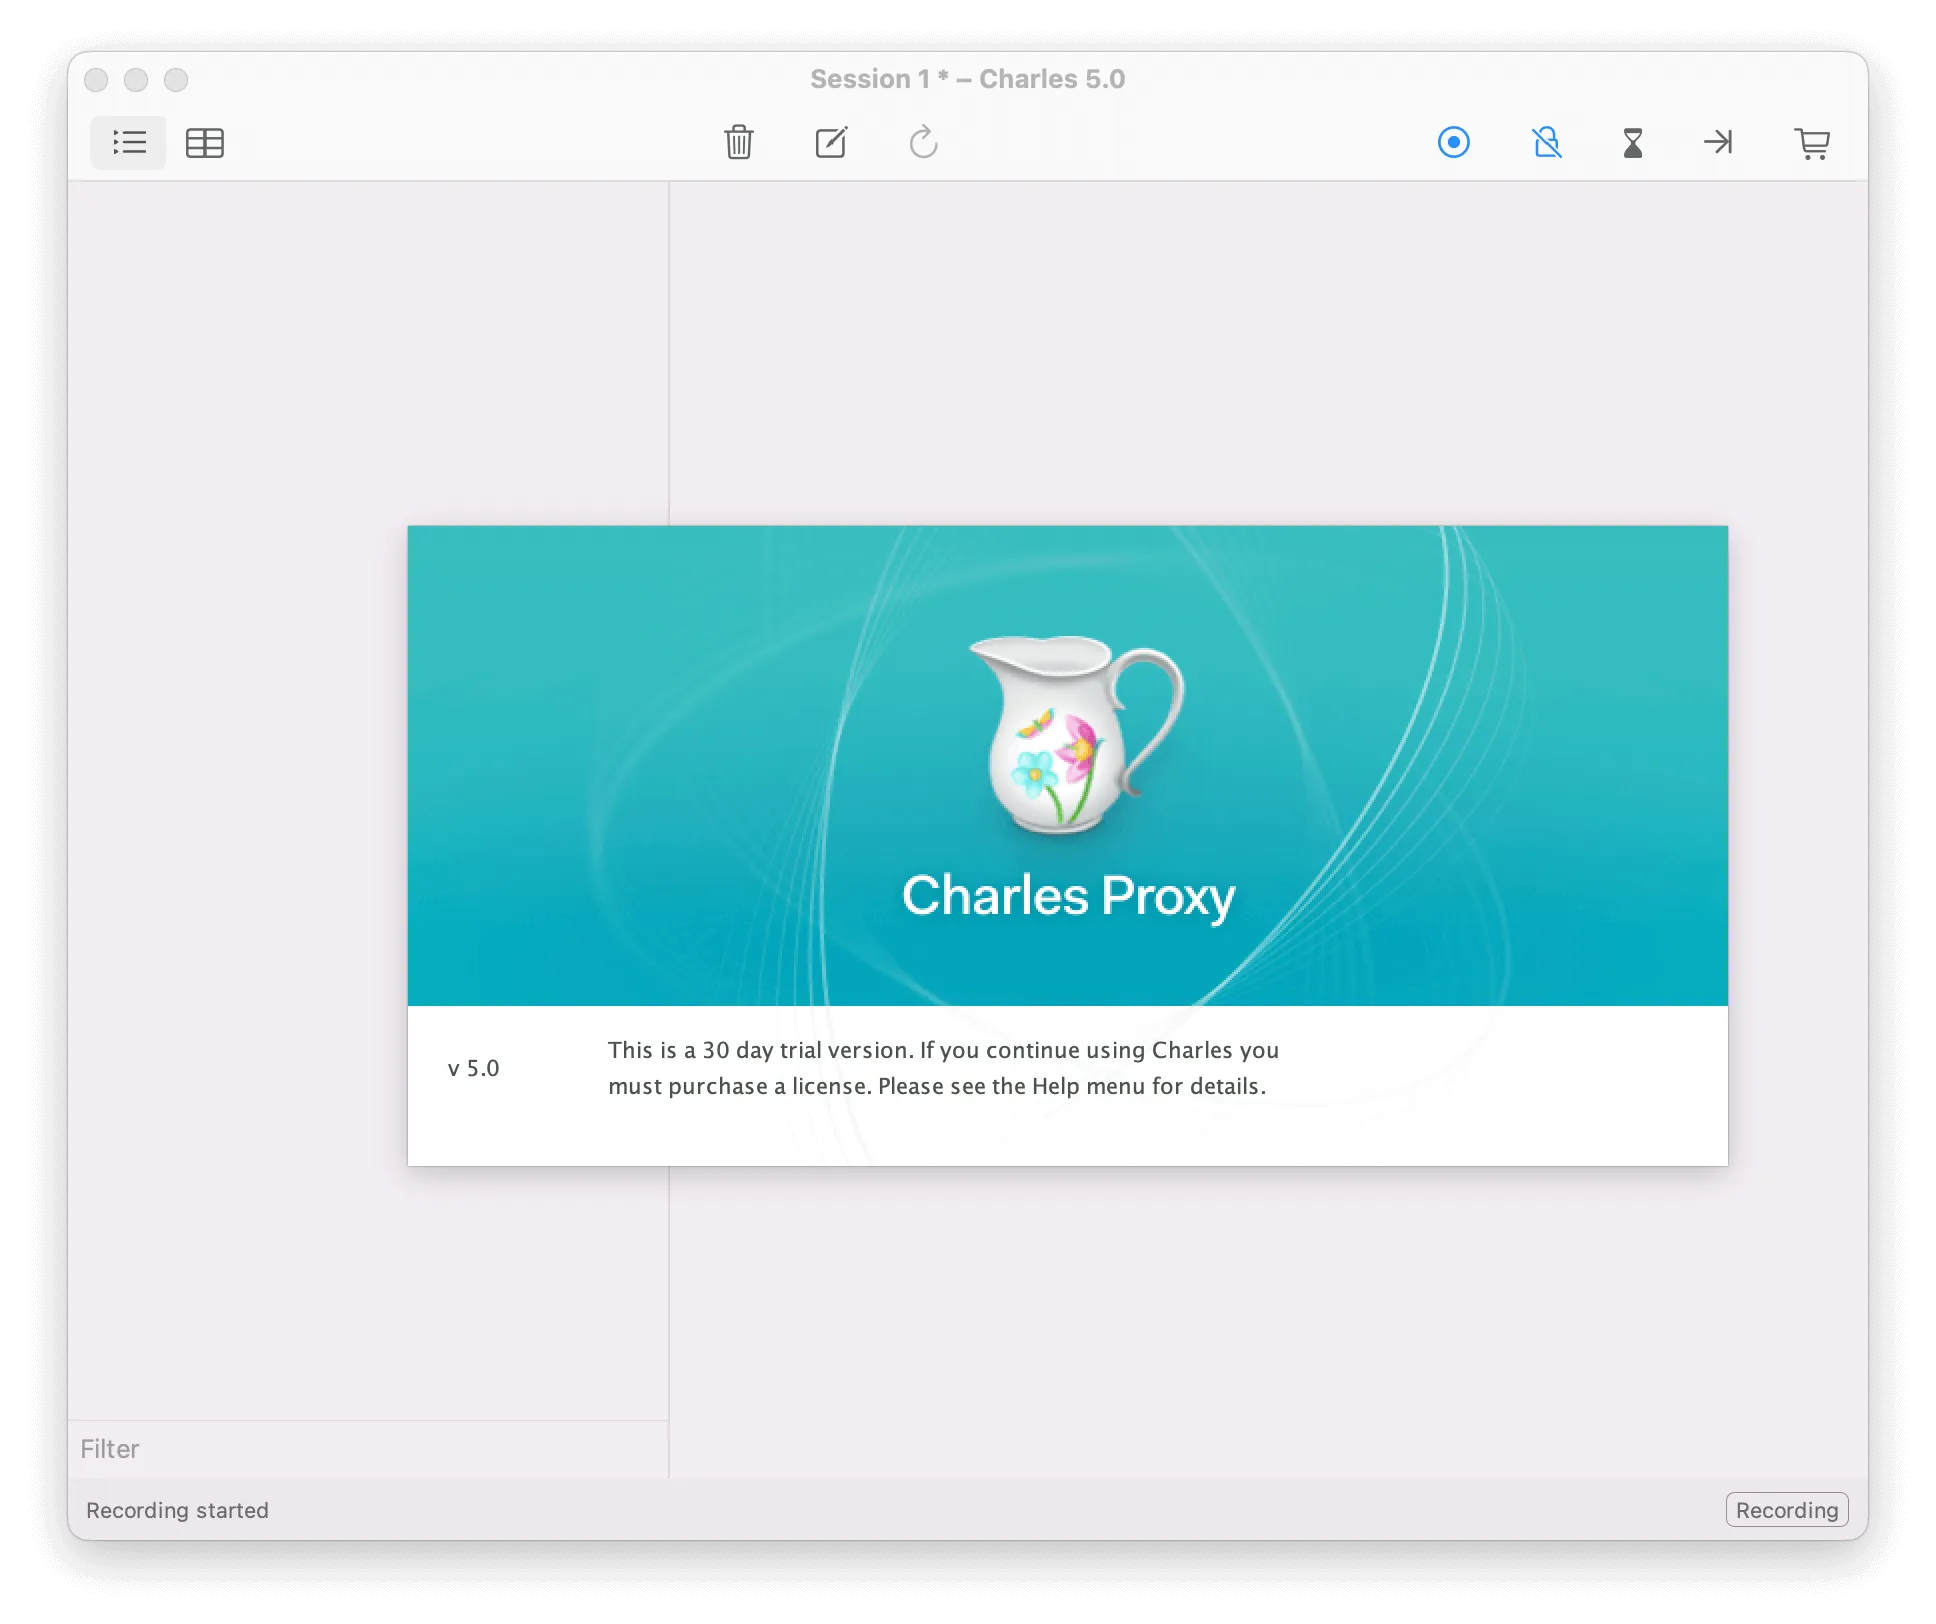
Task: Switch to Sequence table view
Action: (205, 143)
